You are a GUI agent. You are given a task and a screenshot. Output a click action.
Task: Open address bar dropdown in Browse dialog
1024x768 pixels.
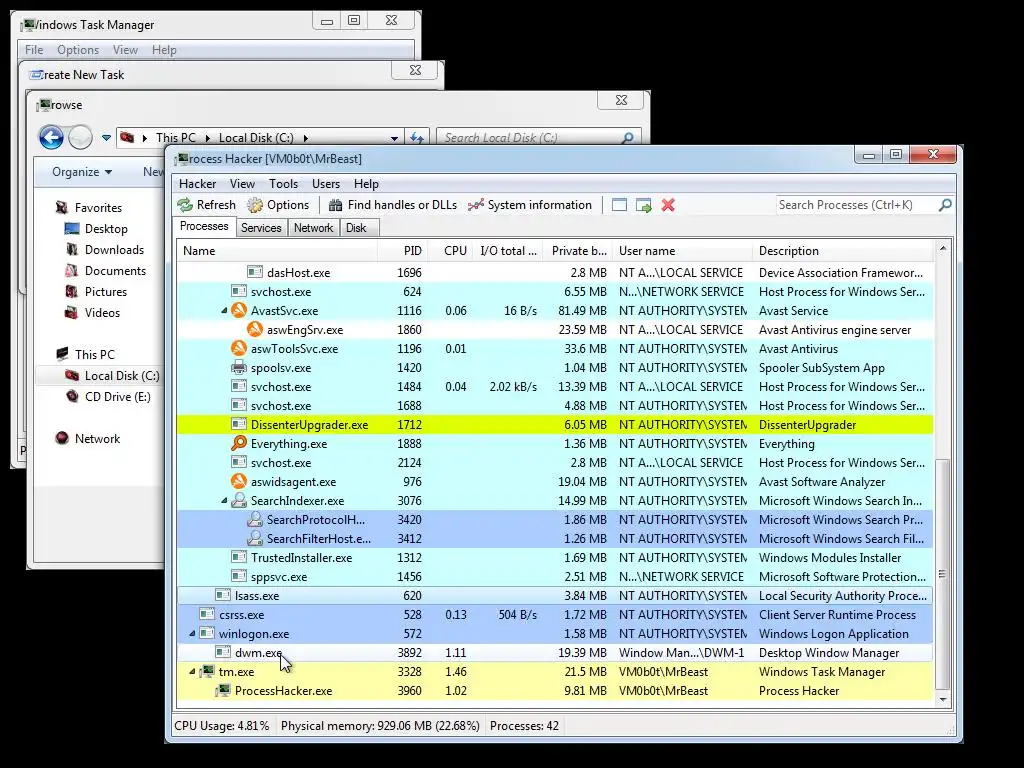coord(394,138)
